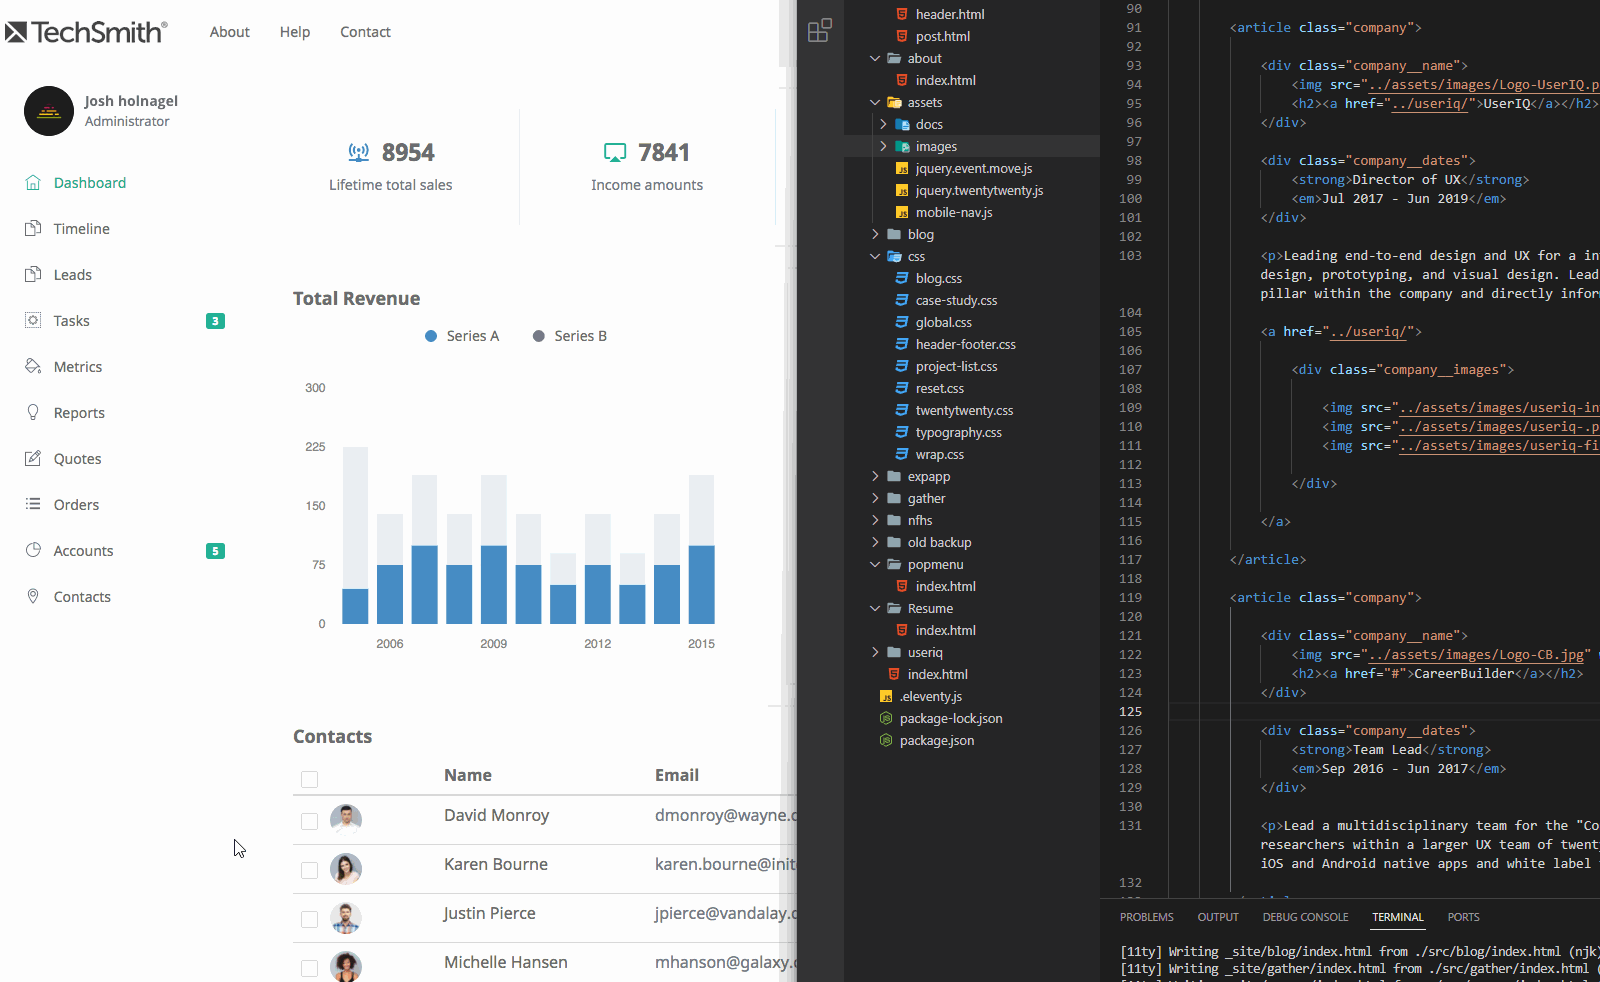This screenshot has height=982, width=1600.
Task: Check the select-all contacts checkbox
Action: (309, 779)
